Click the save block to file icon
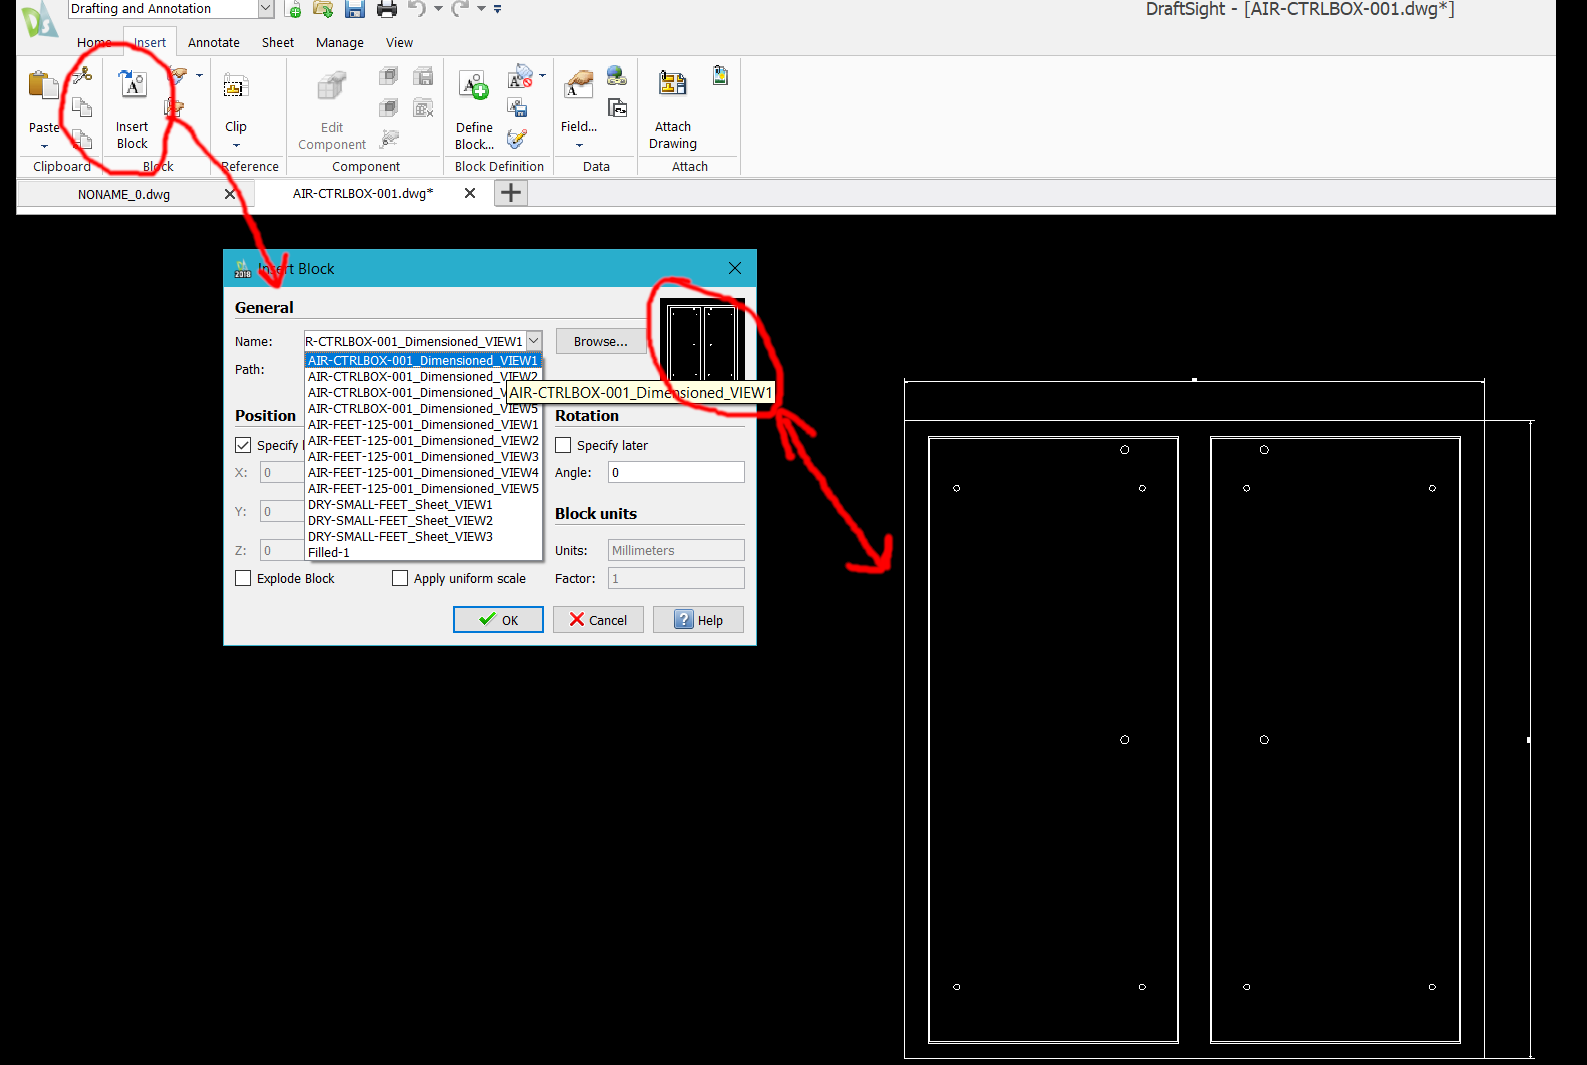This screenshot has height=1065, width=1587. pyautogui.click(x=517, y=107)
